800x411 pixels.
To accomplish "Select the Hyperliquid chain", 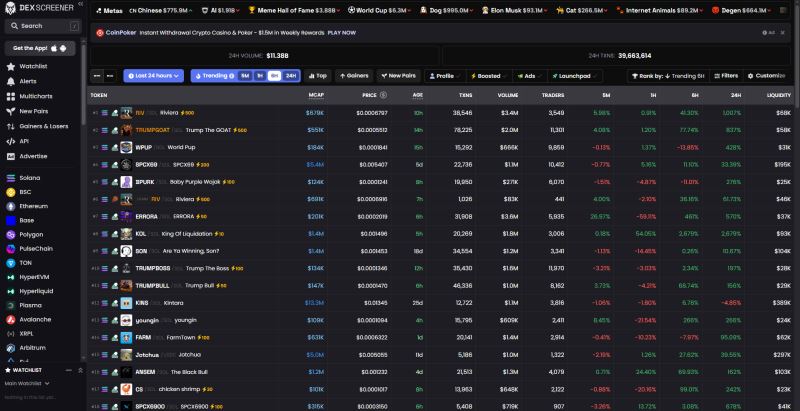I will [36, 291].
